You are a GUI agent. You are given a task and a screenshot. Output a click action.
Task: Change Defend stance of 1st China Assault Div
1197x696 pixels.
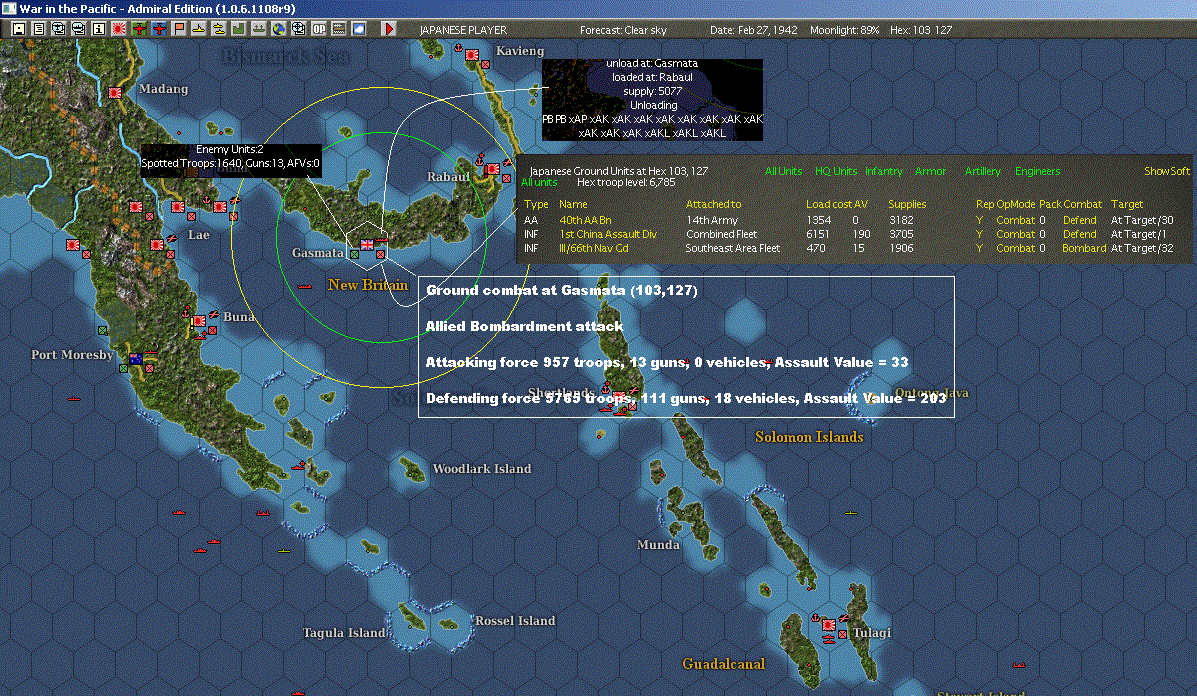pyautogui.click(x=1079, y=234)
